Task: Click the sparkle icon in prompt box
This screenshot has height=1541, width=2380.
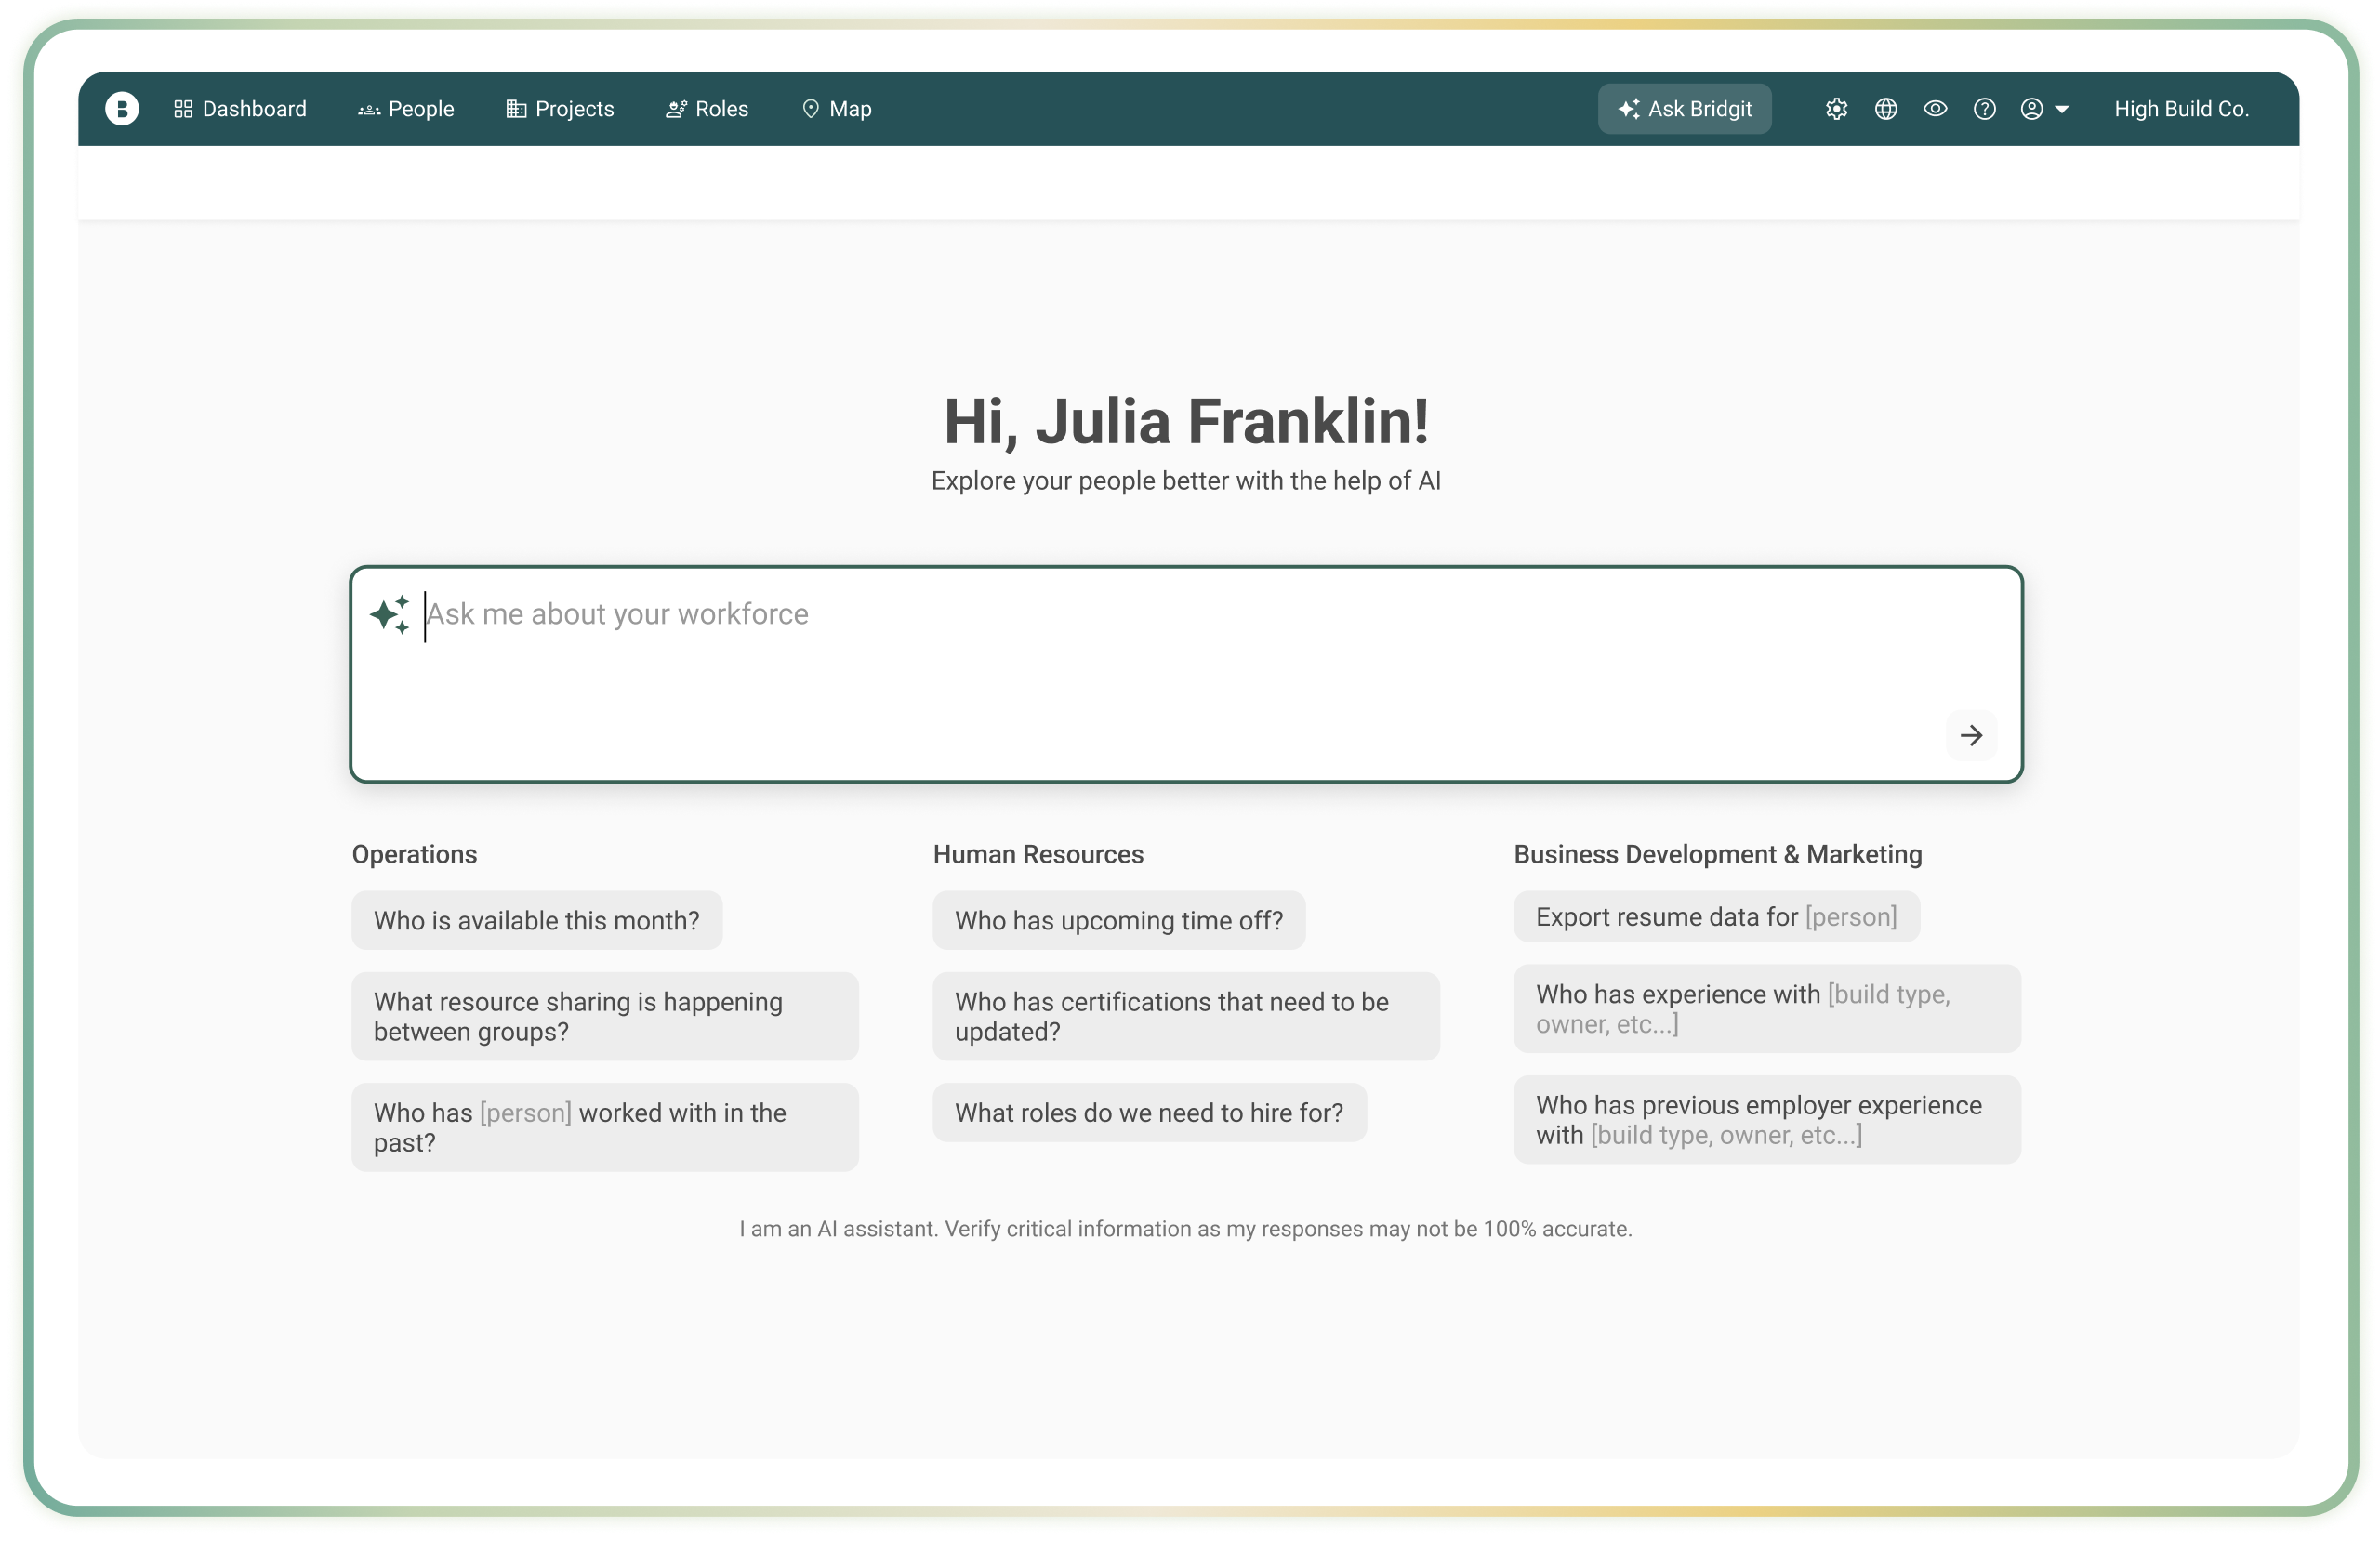Action: [x=390, y=614]
